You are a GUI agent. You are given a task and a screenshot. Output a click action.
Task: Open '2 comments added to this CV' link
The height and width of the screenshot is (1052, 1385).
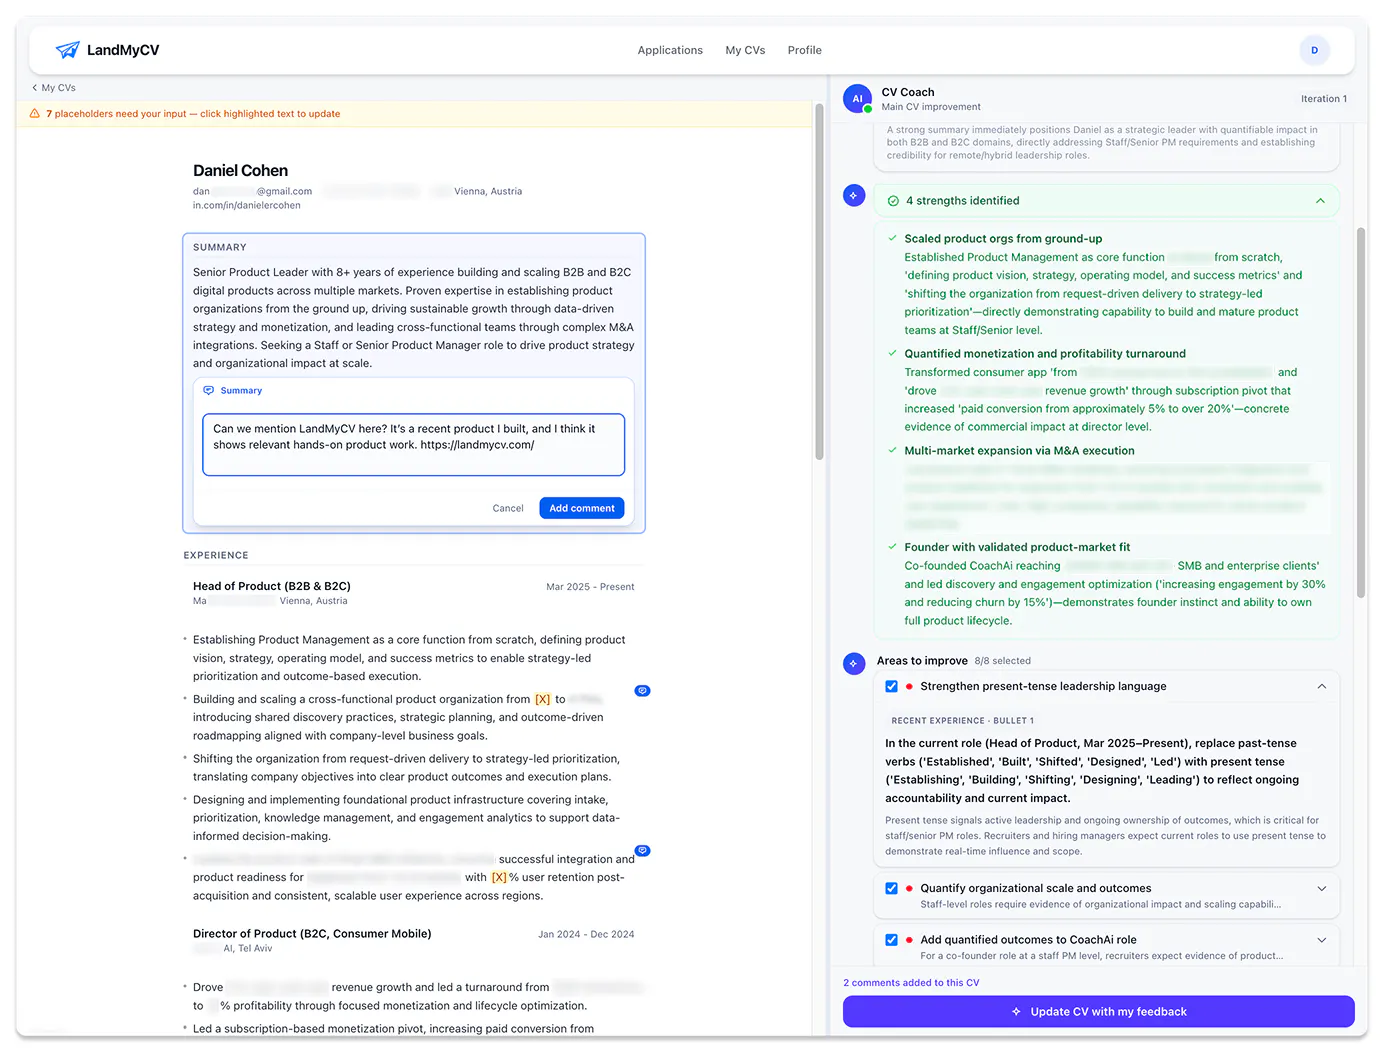pyautogui.click(x=911, y=983)
